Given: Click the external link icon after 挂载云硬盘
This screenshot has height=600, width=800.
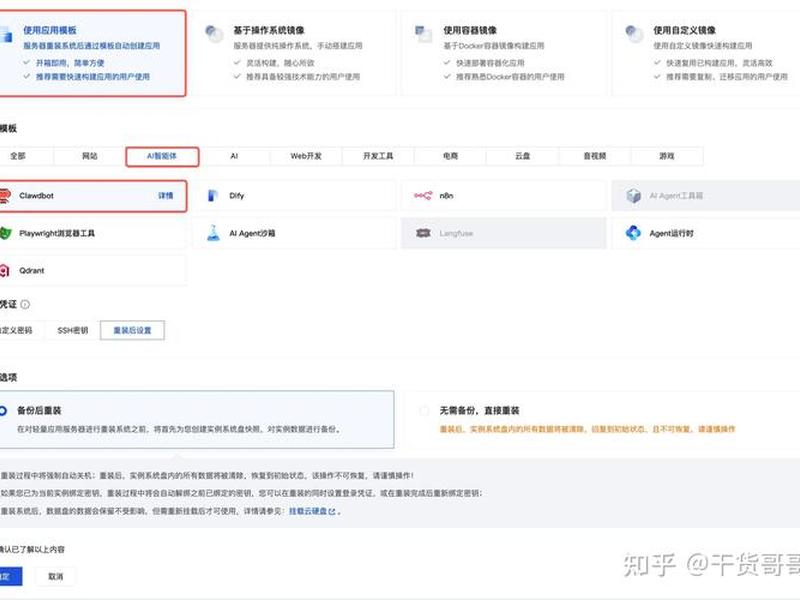Looking at the screenshot, I should pyautogui.click(x=332, y=512).
